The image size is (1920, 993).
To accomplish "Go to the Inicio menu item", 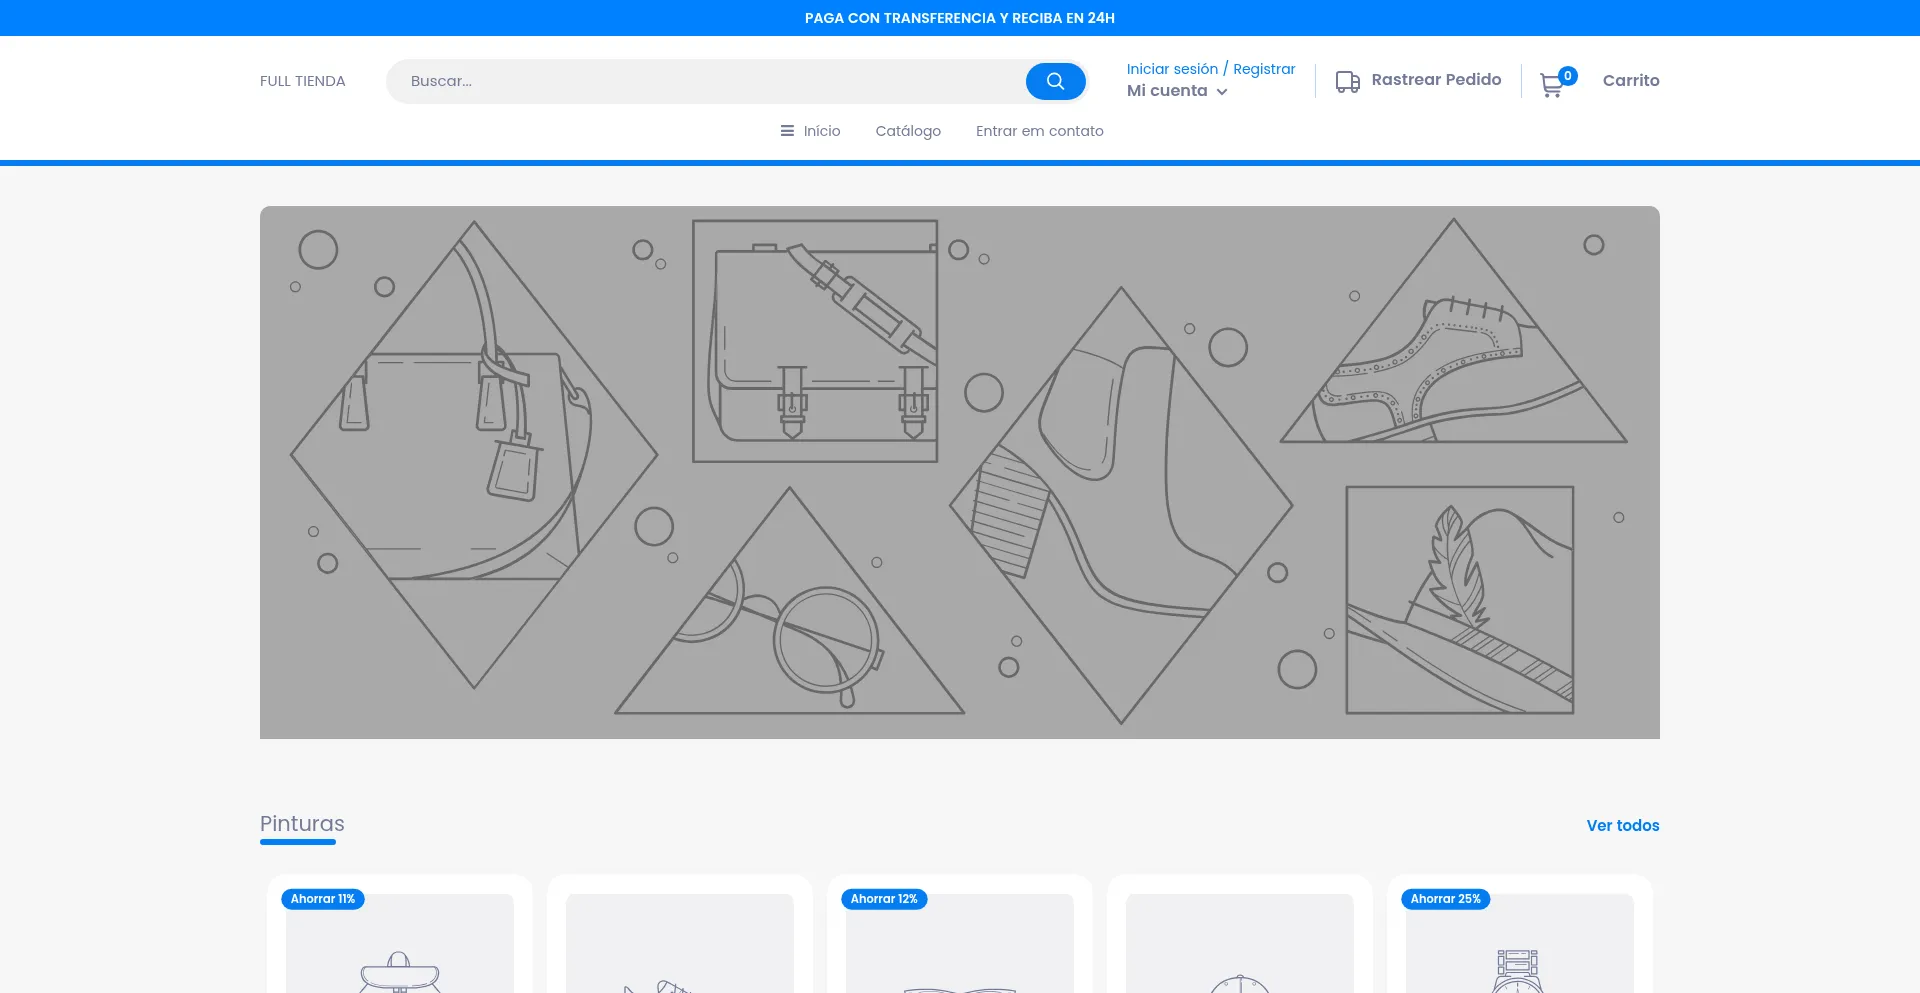I will [822, 131].
